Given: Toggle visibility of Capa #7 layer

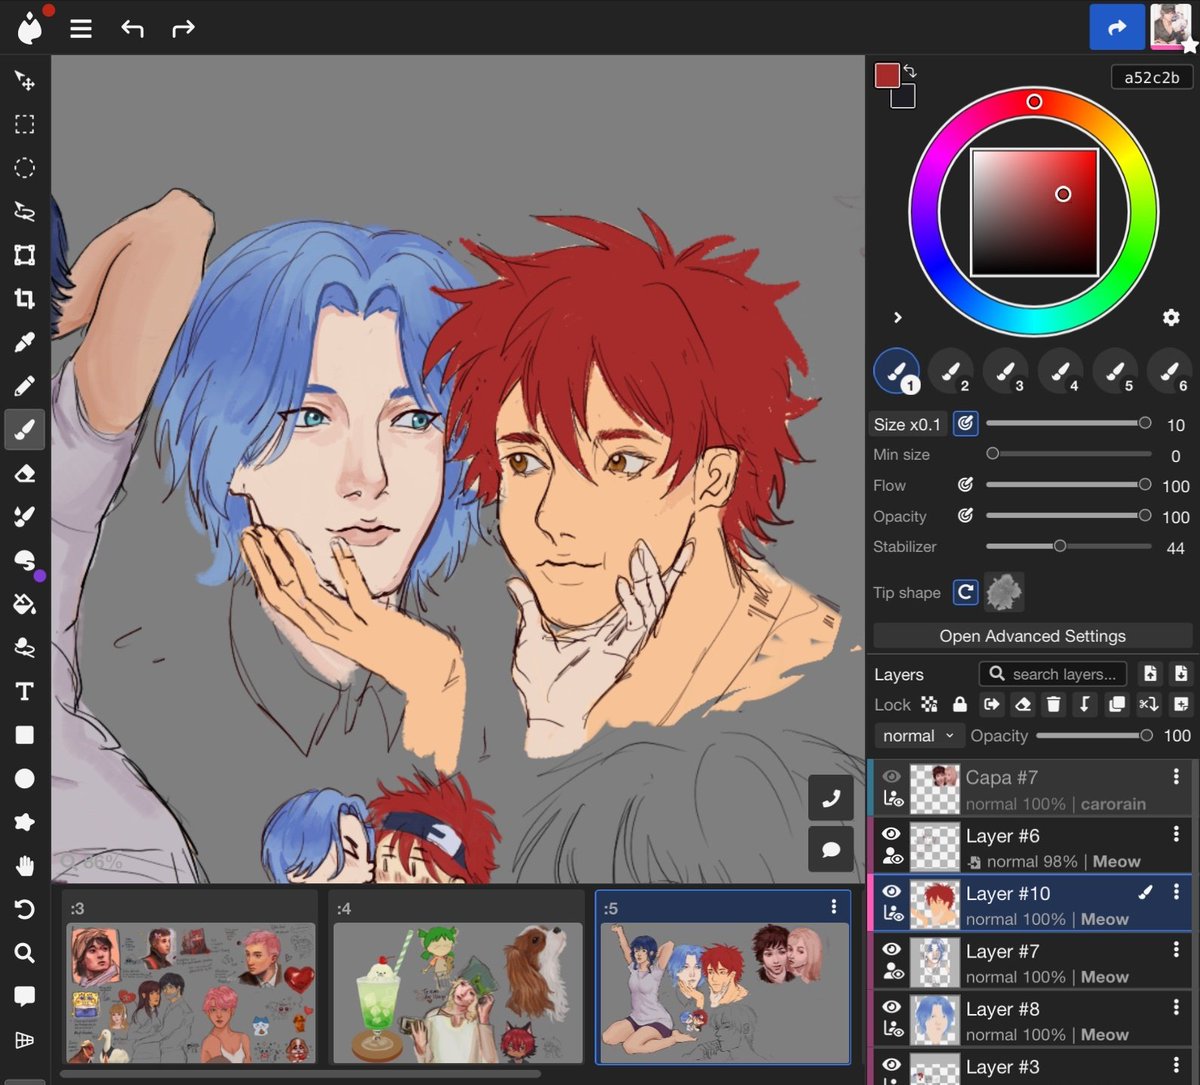Looking at the screenshot, I should pos(891,776).
